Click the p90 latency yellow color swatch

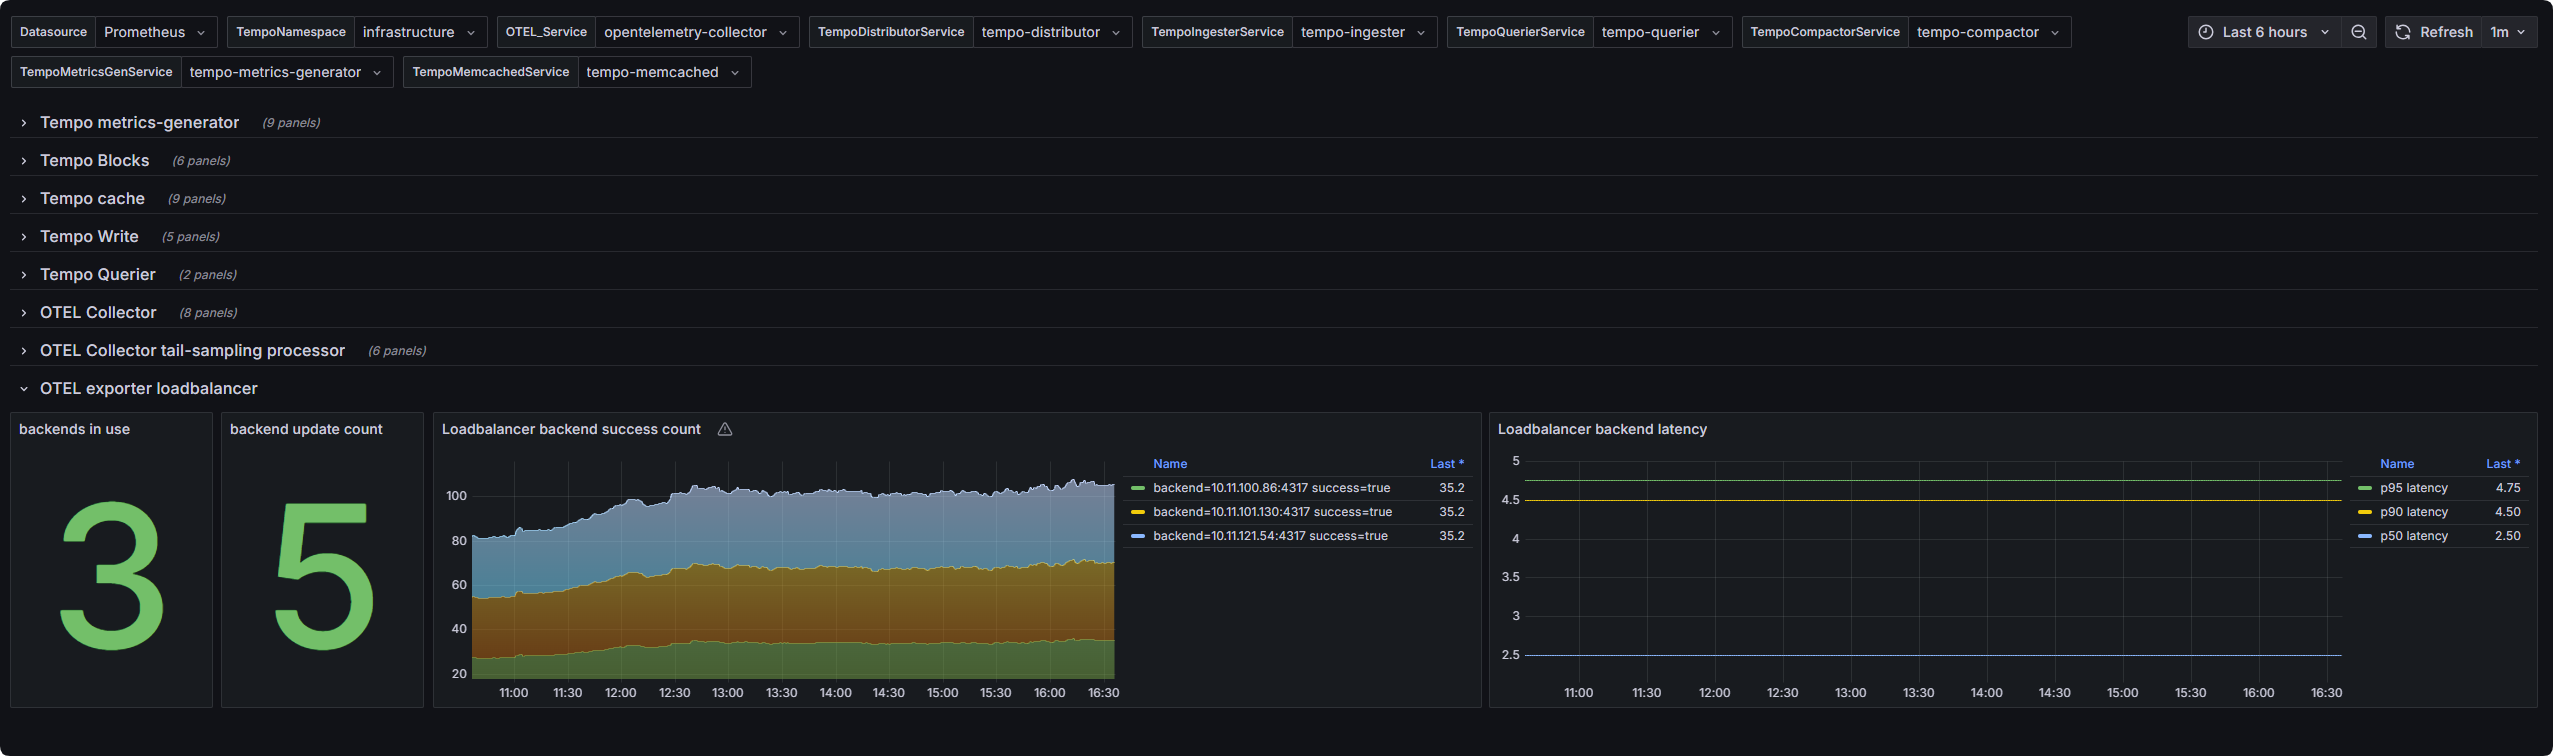pyautogui.click(x=2364, y=512)
